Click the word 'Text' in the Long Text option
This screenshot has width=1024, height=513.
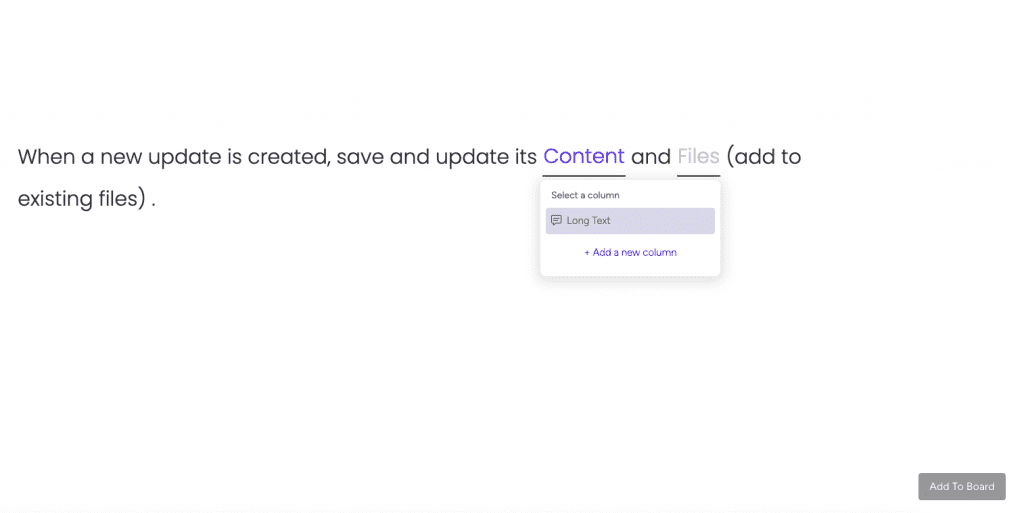(x=601, y=221)
